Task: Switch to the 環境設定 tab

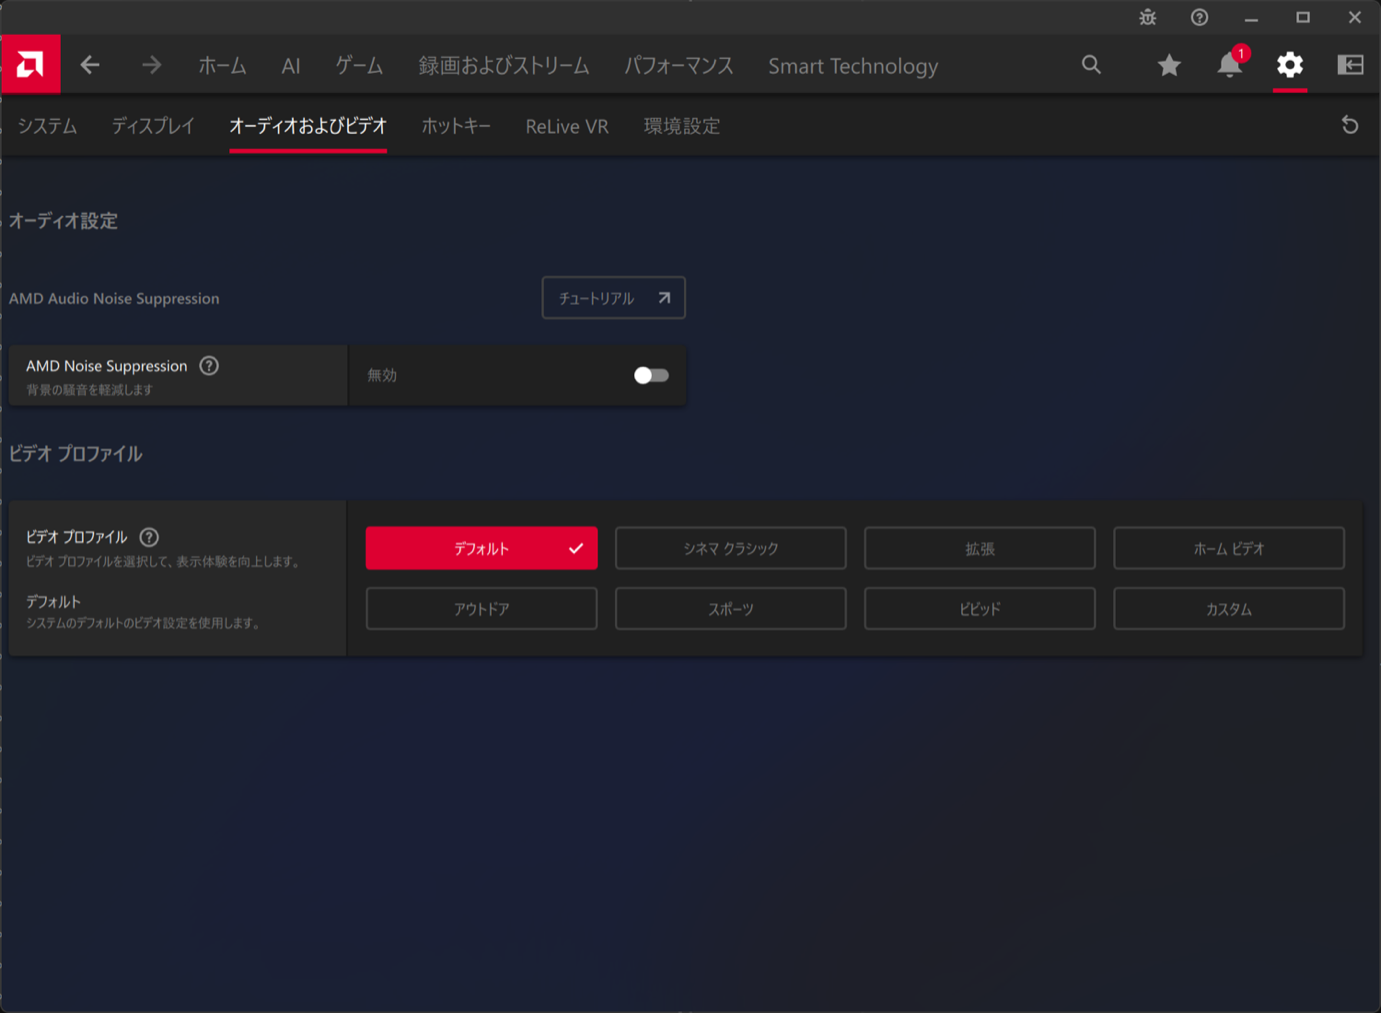Action: (682, 126)
